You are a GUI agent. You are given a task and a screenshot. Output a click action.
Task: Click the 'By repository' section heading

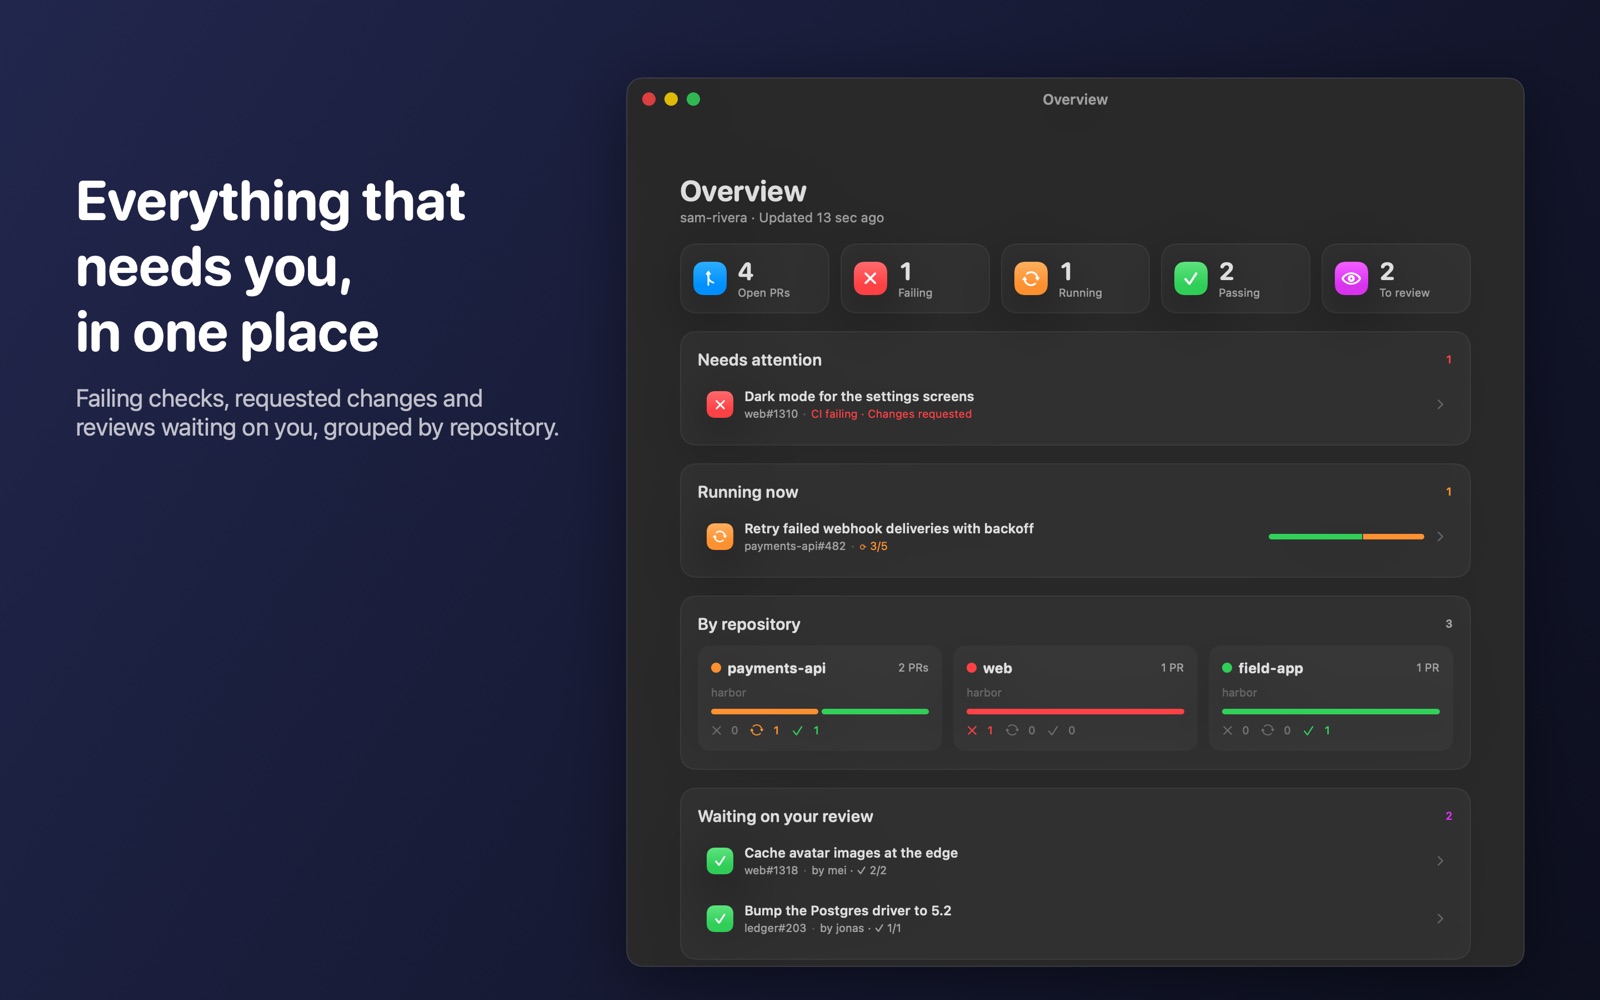click(749, 624)
